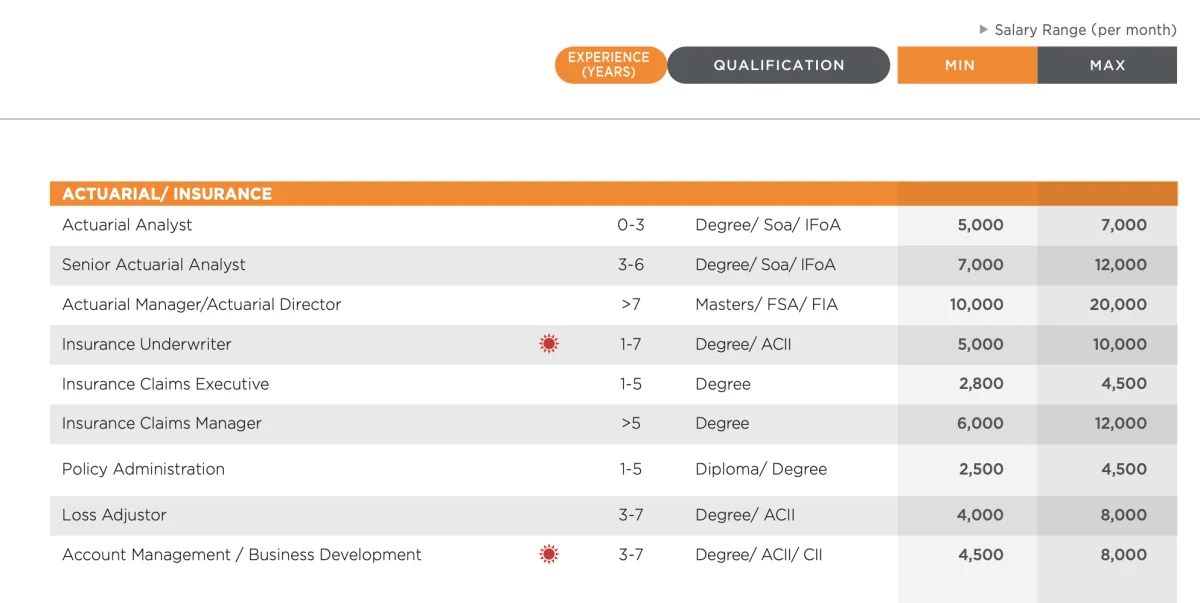
Task: Click the Salary Range (per month) label
Action: tap(1085, 30)
